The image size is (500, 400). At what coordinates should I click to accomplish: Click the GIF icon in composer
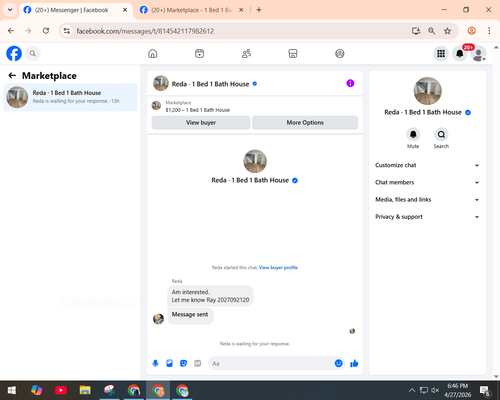pyautogui.click(x=198, y=363)
